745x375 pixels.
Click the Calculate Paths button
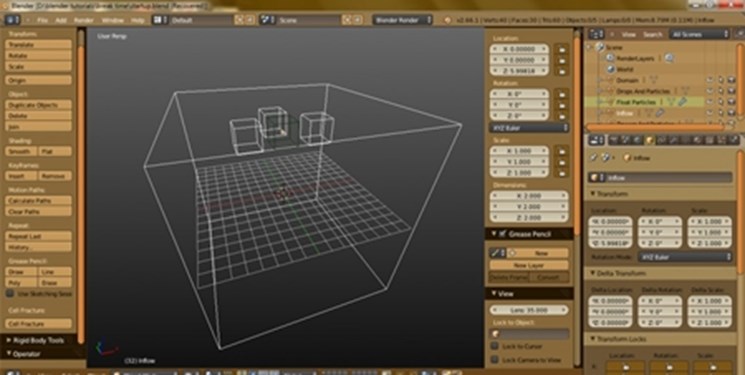38,201
